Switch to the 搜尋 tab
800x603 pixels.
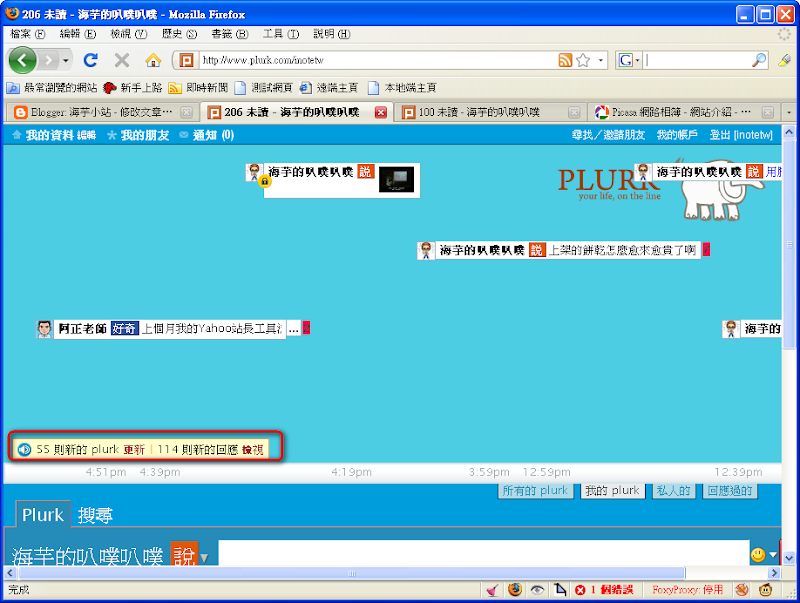[x=95, y=515]
